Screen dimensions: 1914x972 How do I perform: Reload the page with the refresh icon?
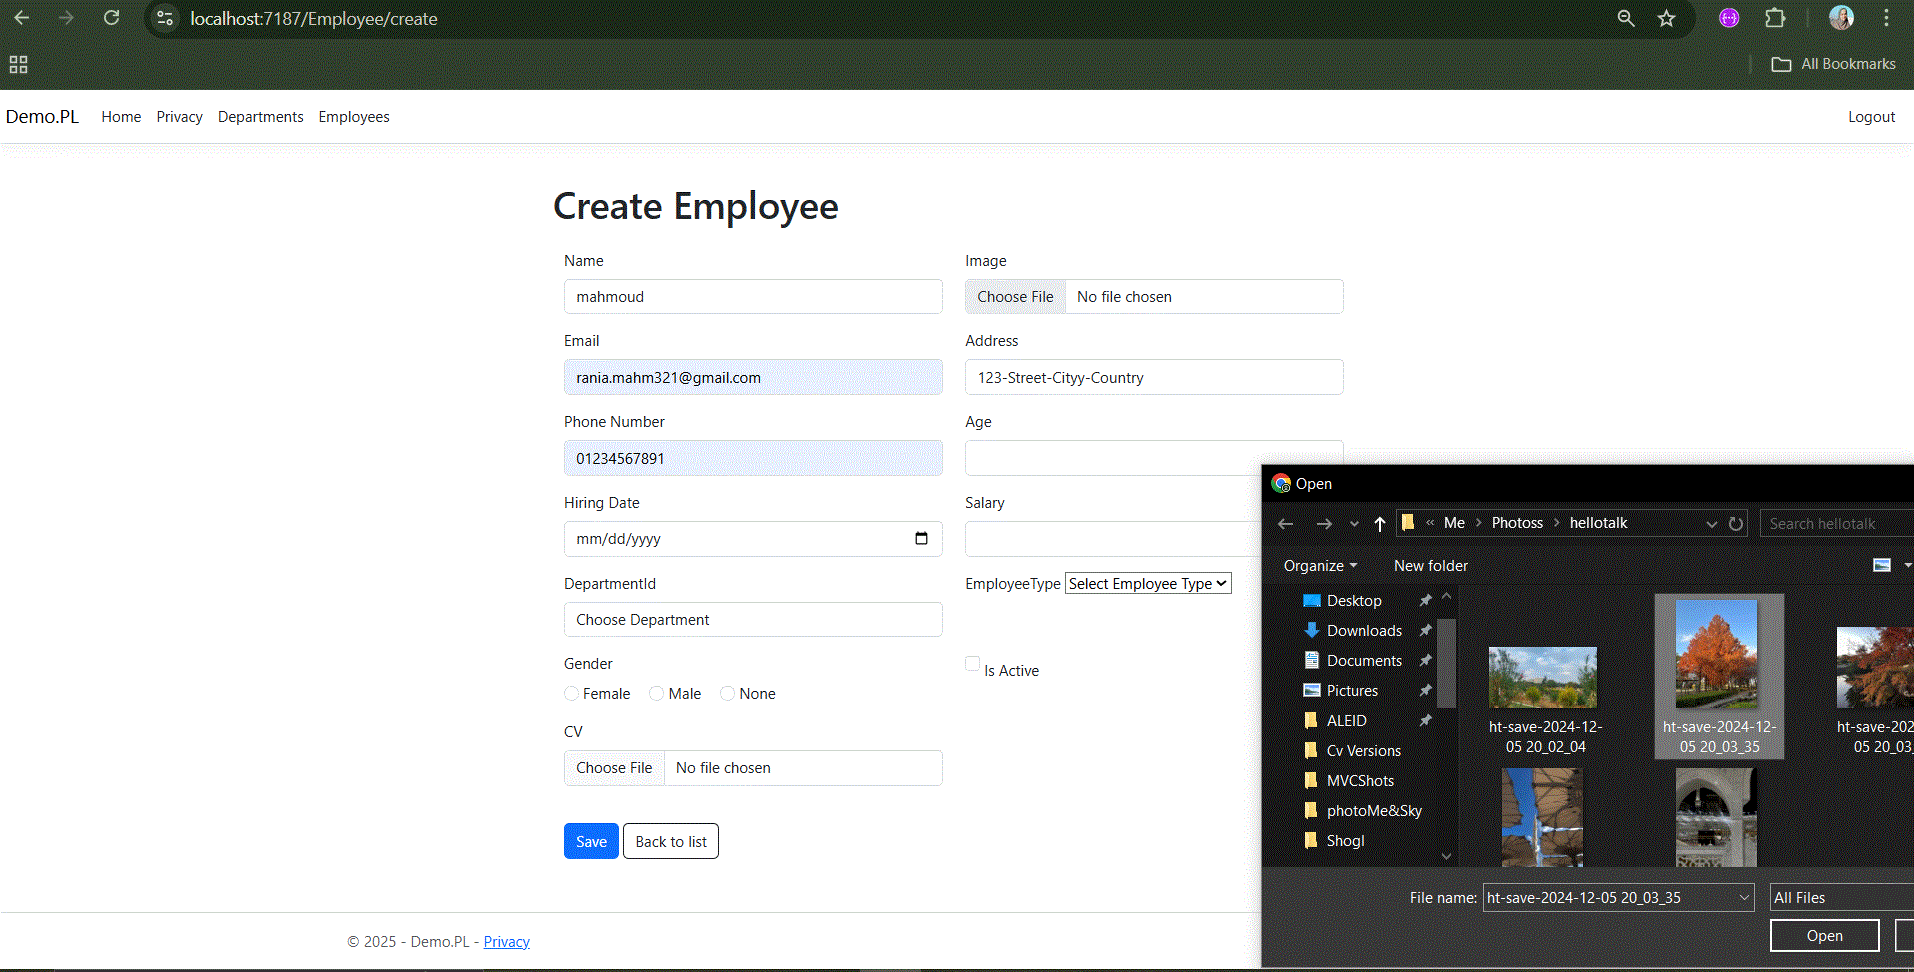pyautogui.click(x=111, y=18)
